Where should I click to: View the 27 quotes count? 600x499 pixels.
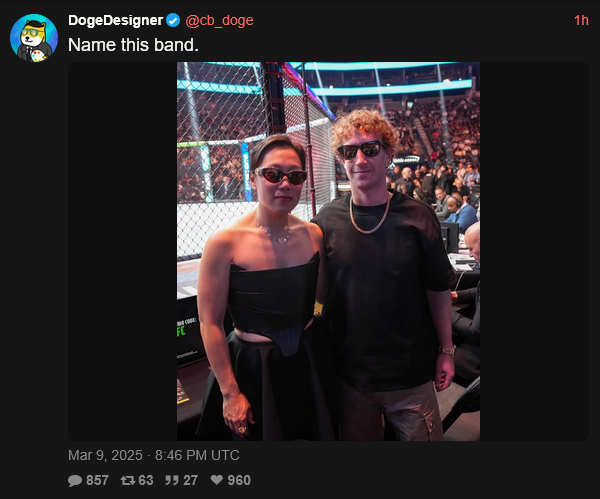pyautogui.click(x=191, y=480)
